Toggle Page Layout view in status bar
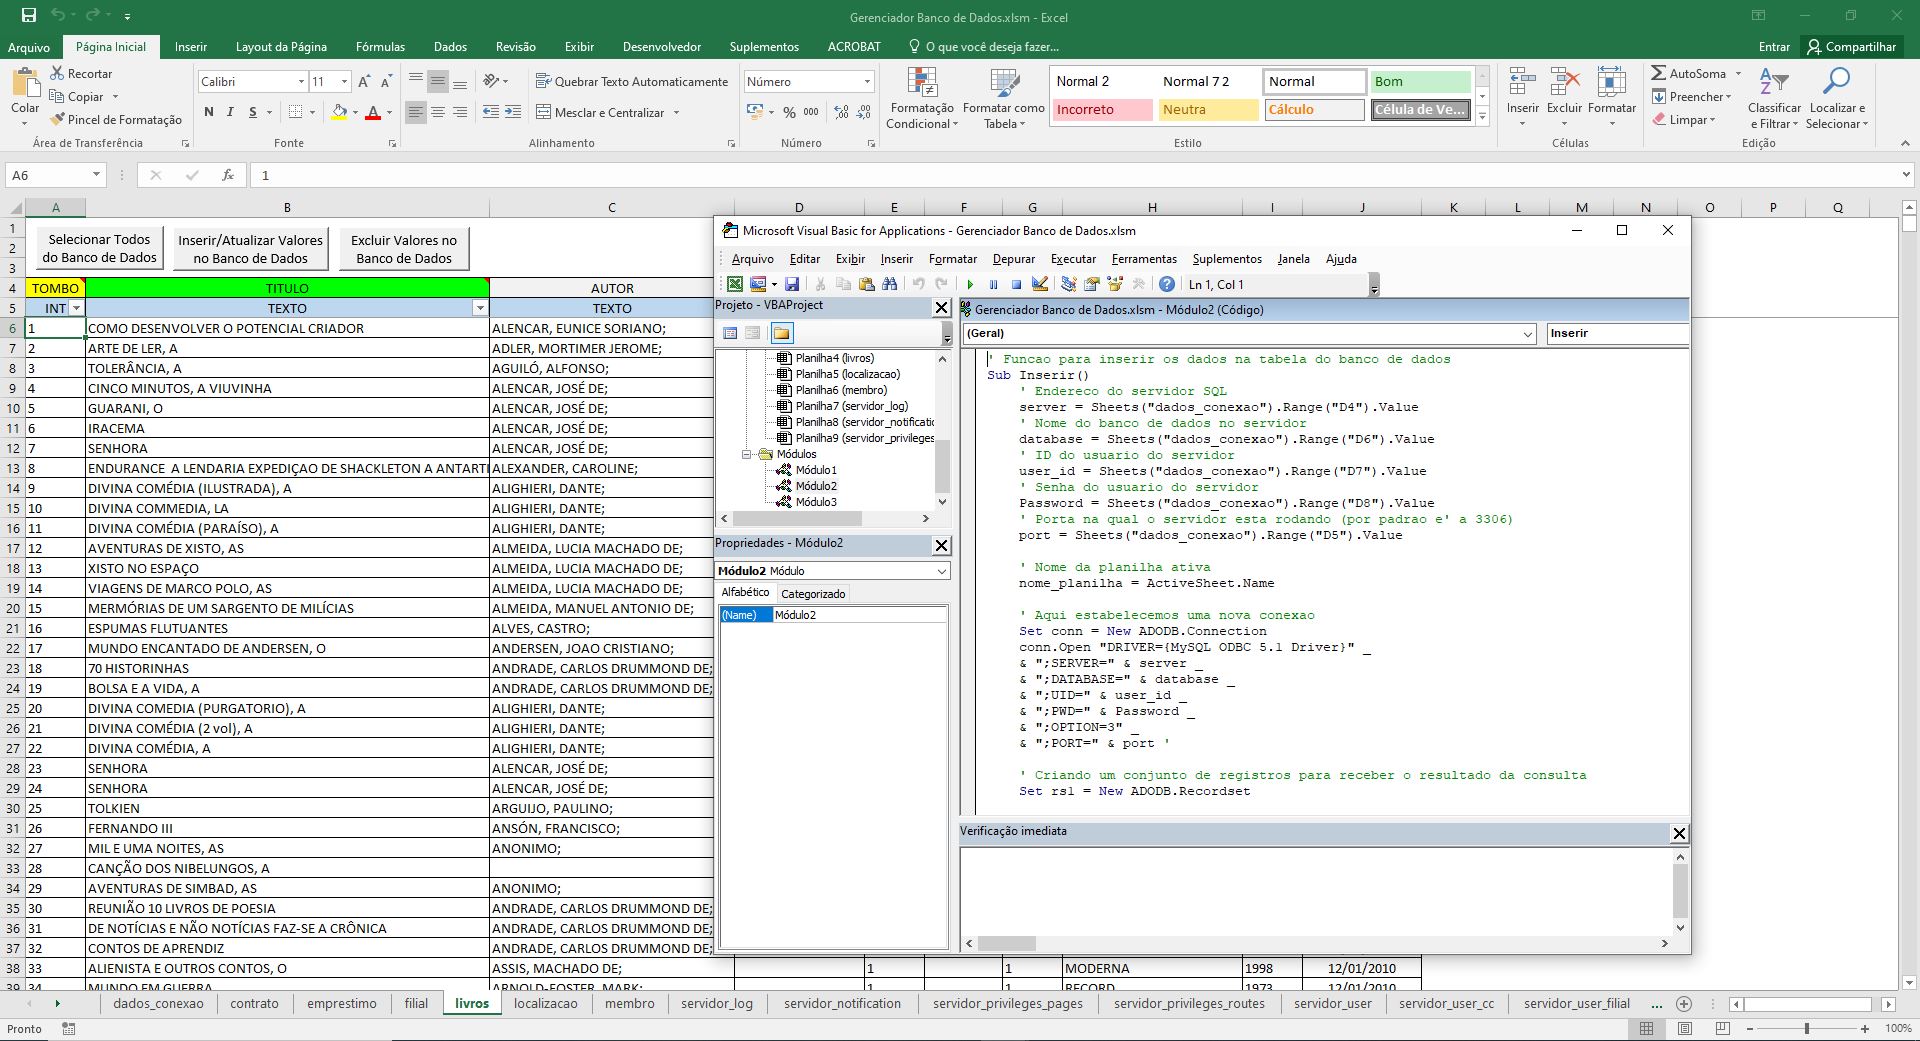 pos(1685,1028)
